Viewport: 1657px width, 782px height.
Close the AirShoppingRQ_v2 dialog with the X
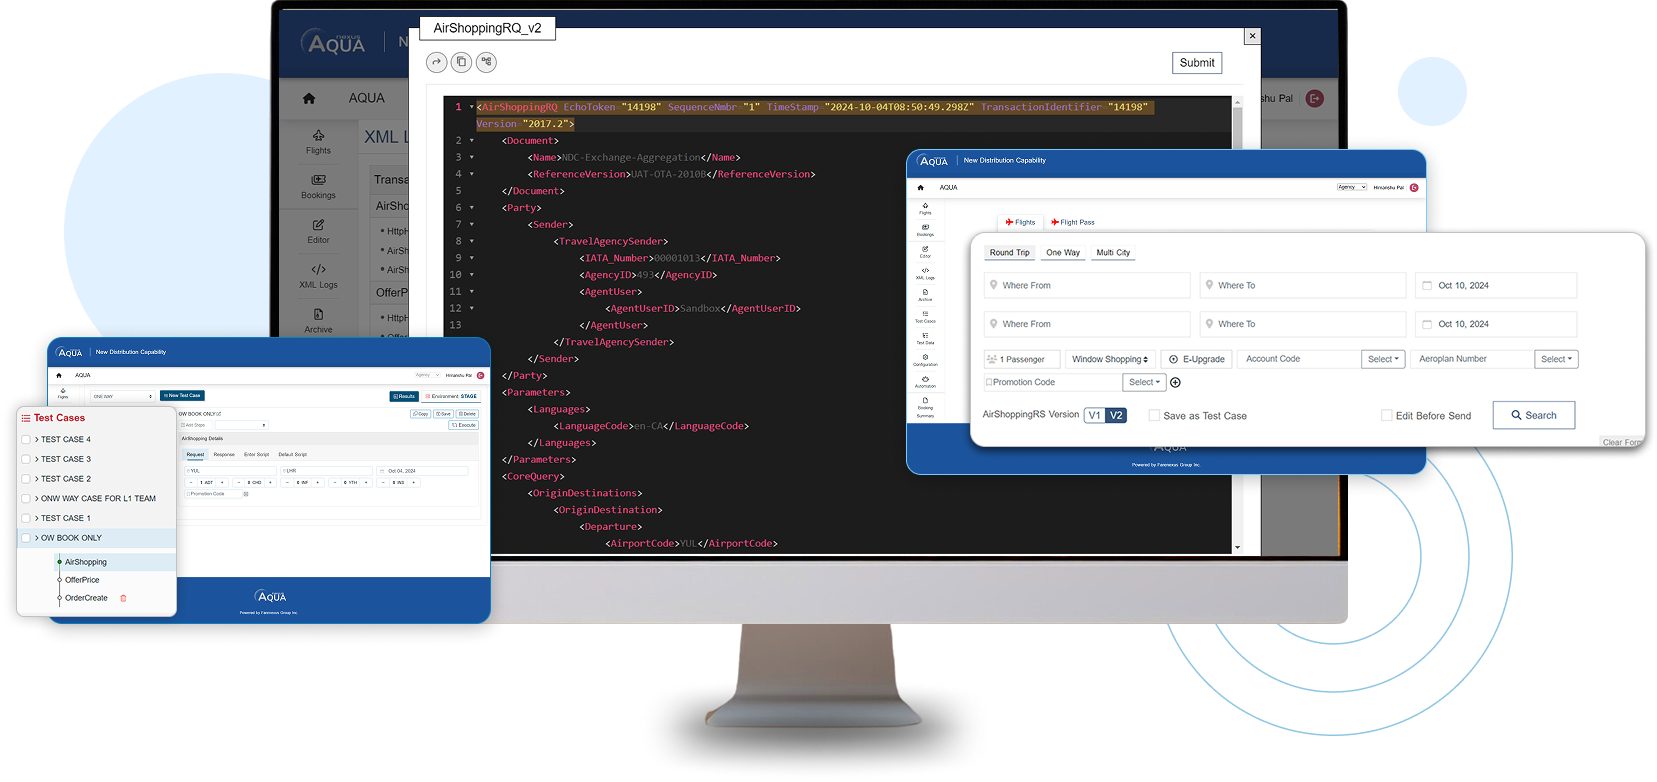[x=1251, y=36]
